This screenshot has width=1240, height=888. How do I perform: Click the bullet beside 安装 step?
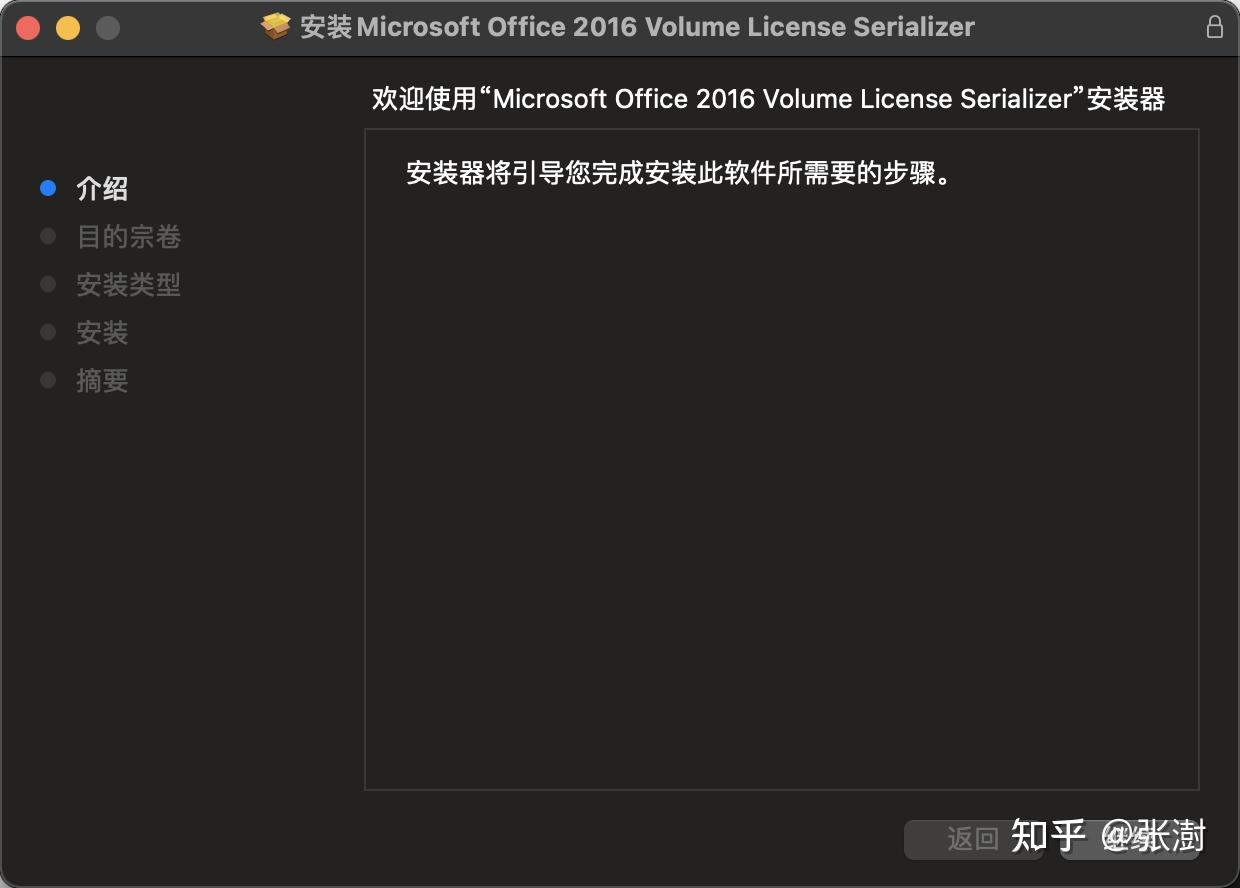[47, 331]
